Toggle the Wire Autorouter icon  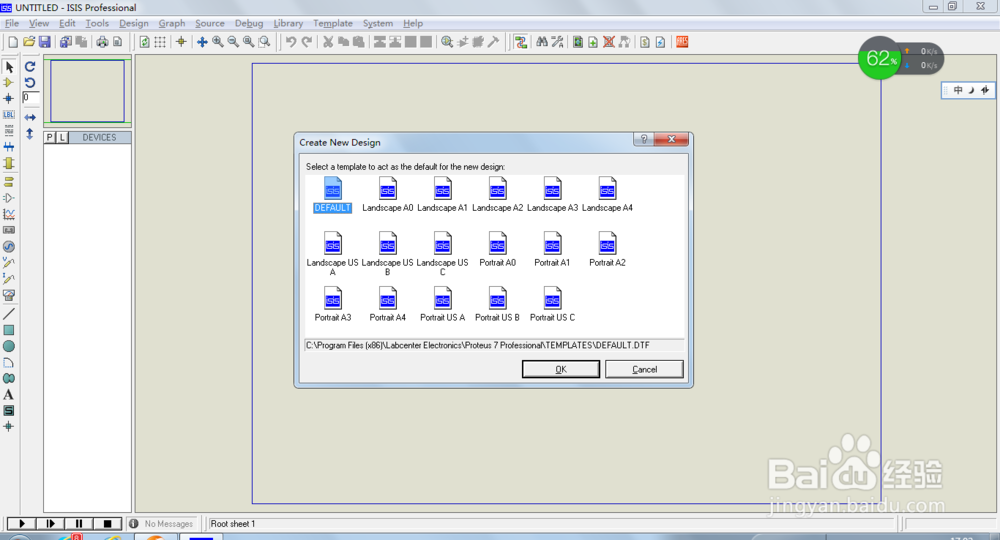(521, 42)
